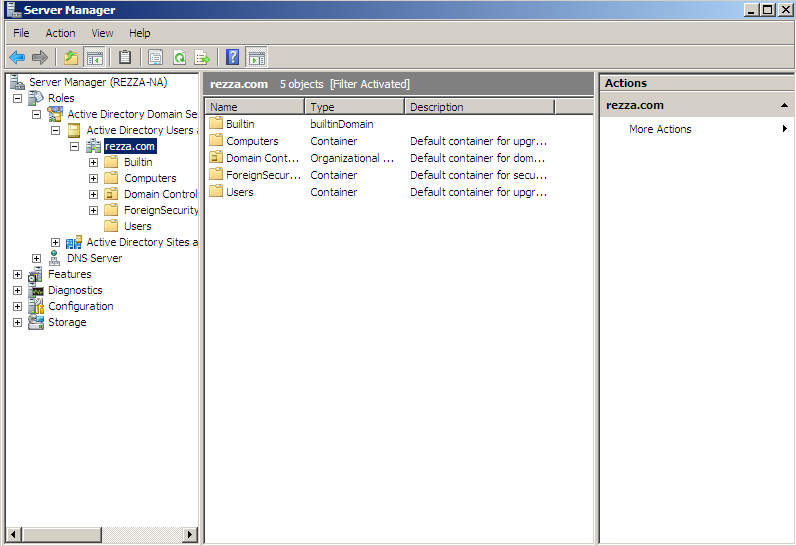Screen dimensions: 796x546
Task: Click the Diagnostics monitor icon
Action: click(x=36, y=290)
